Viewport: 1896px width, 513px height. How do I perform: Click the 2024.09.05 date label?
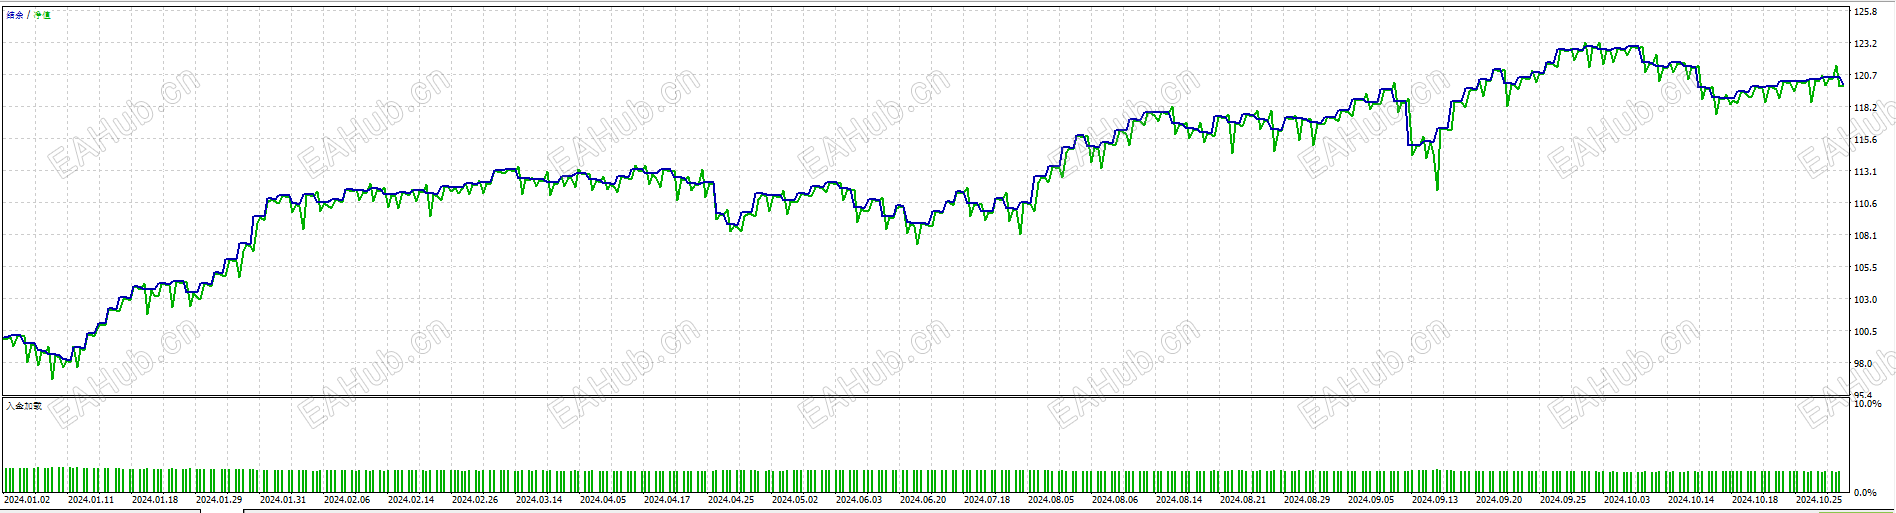click(1371, 500)
